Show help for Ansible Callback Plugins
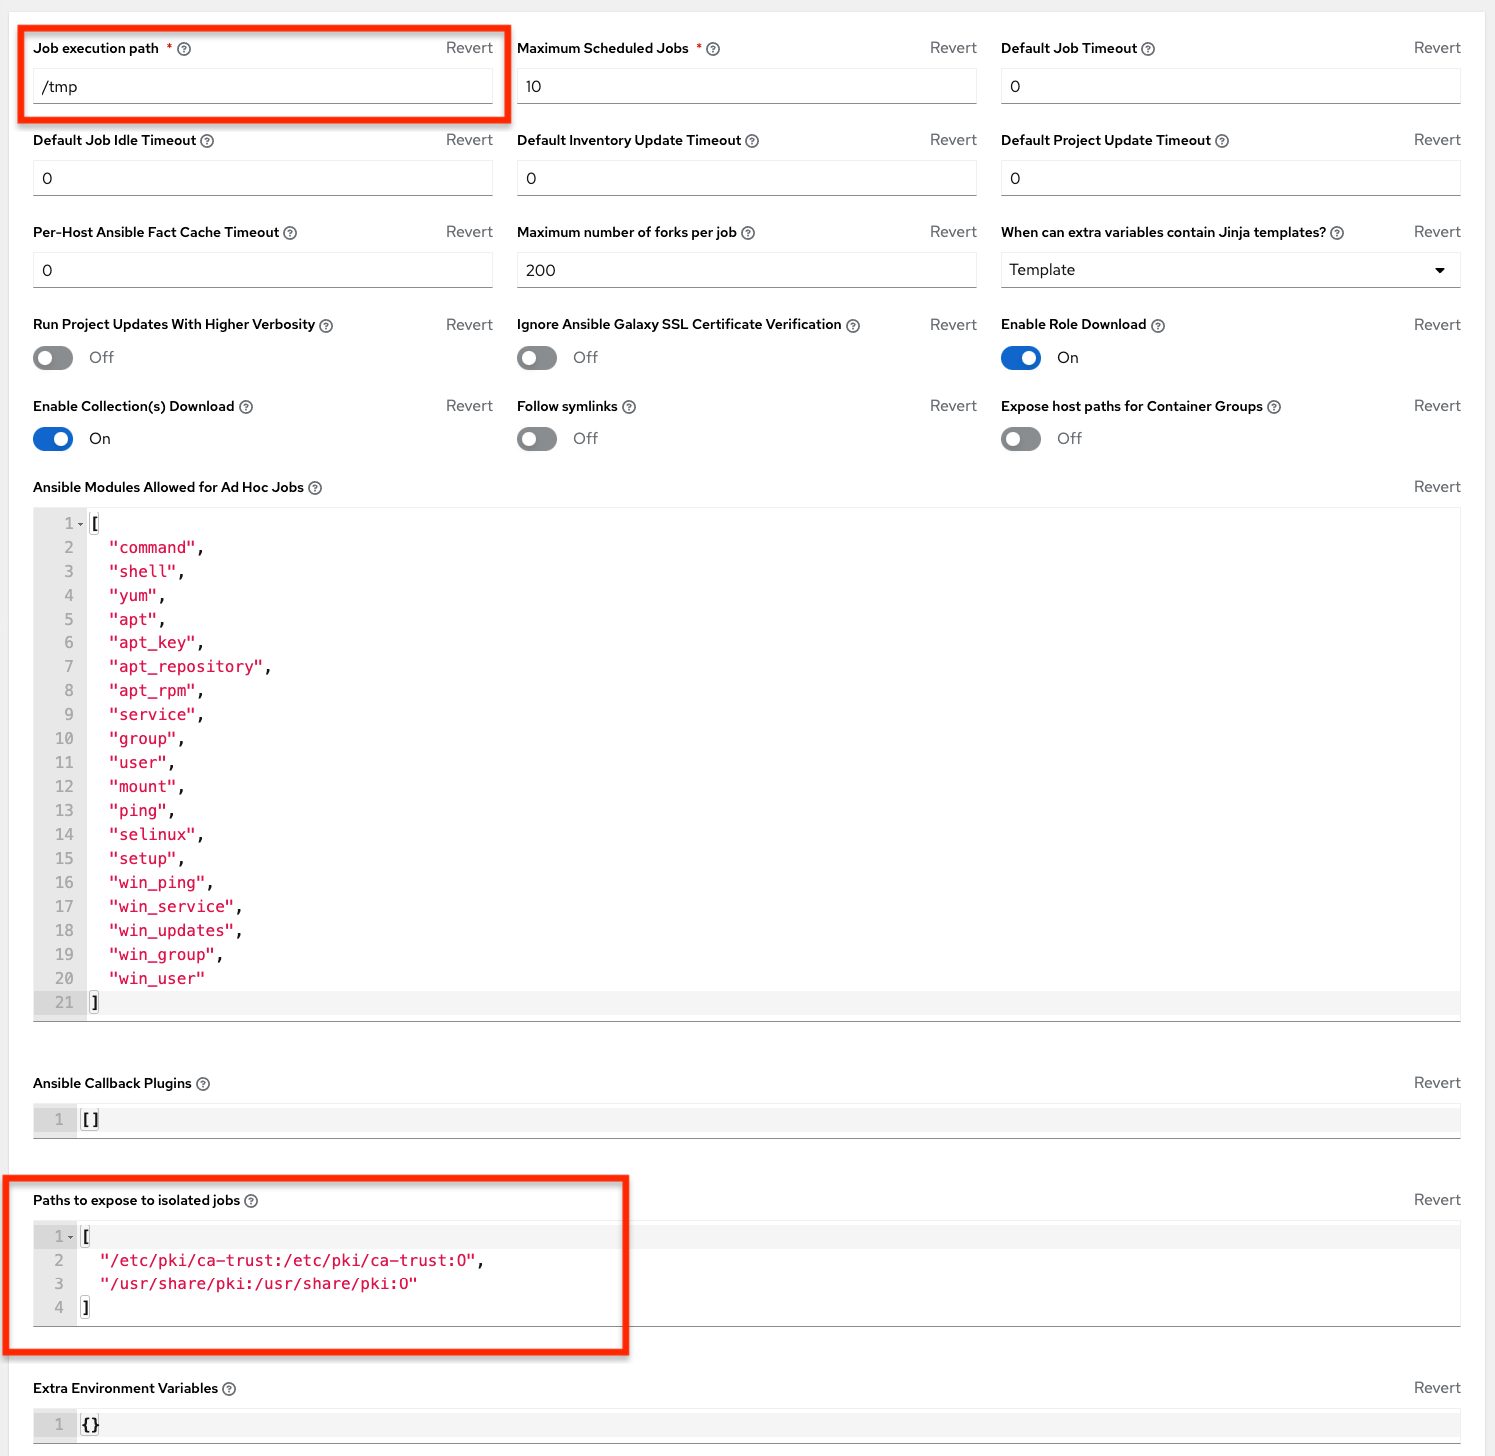1495x1456 pixels. coord(203,1084)
